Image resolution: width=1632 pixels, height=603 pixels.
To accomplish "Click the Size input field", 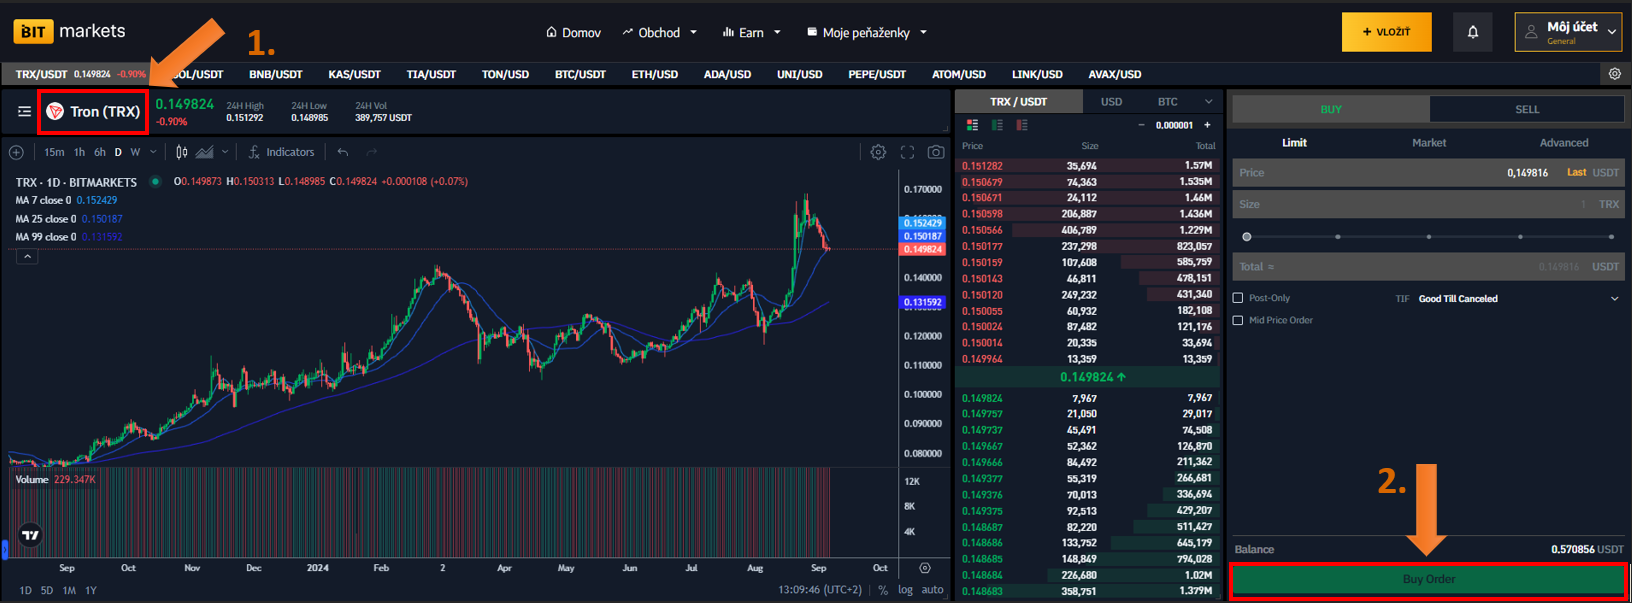I will [x=1428, y=204].
